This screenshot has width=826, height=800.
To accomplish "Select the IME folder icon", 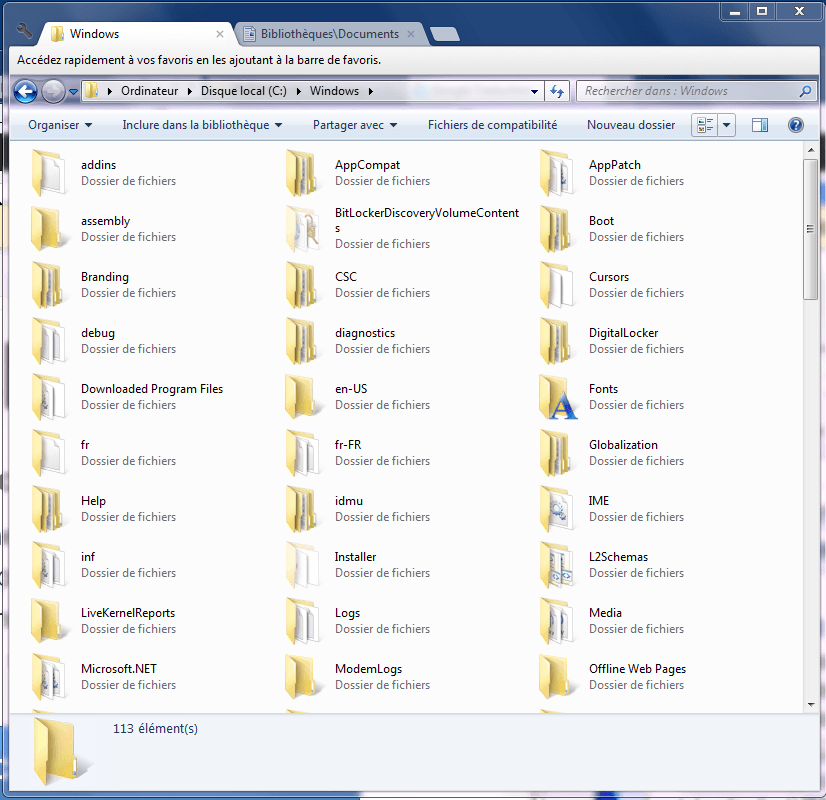I will click(x=557, y=509).
